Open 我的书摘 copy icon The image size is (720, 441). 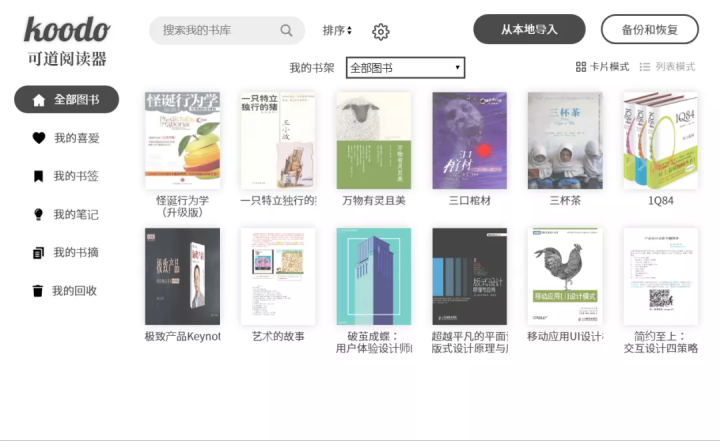point(39,253)
